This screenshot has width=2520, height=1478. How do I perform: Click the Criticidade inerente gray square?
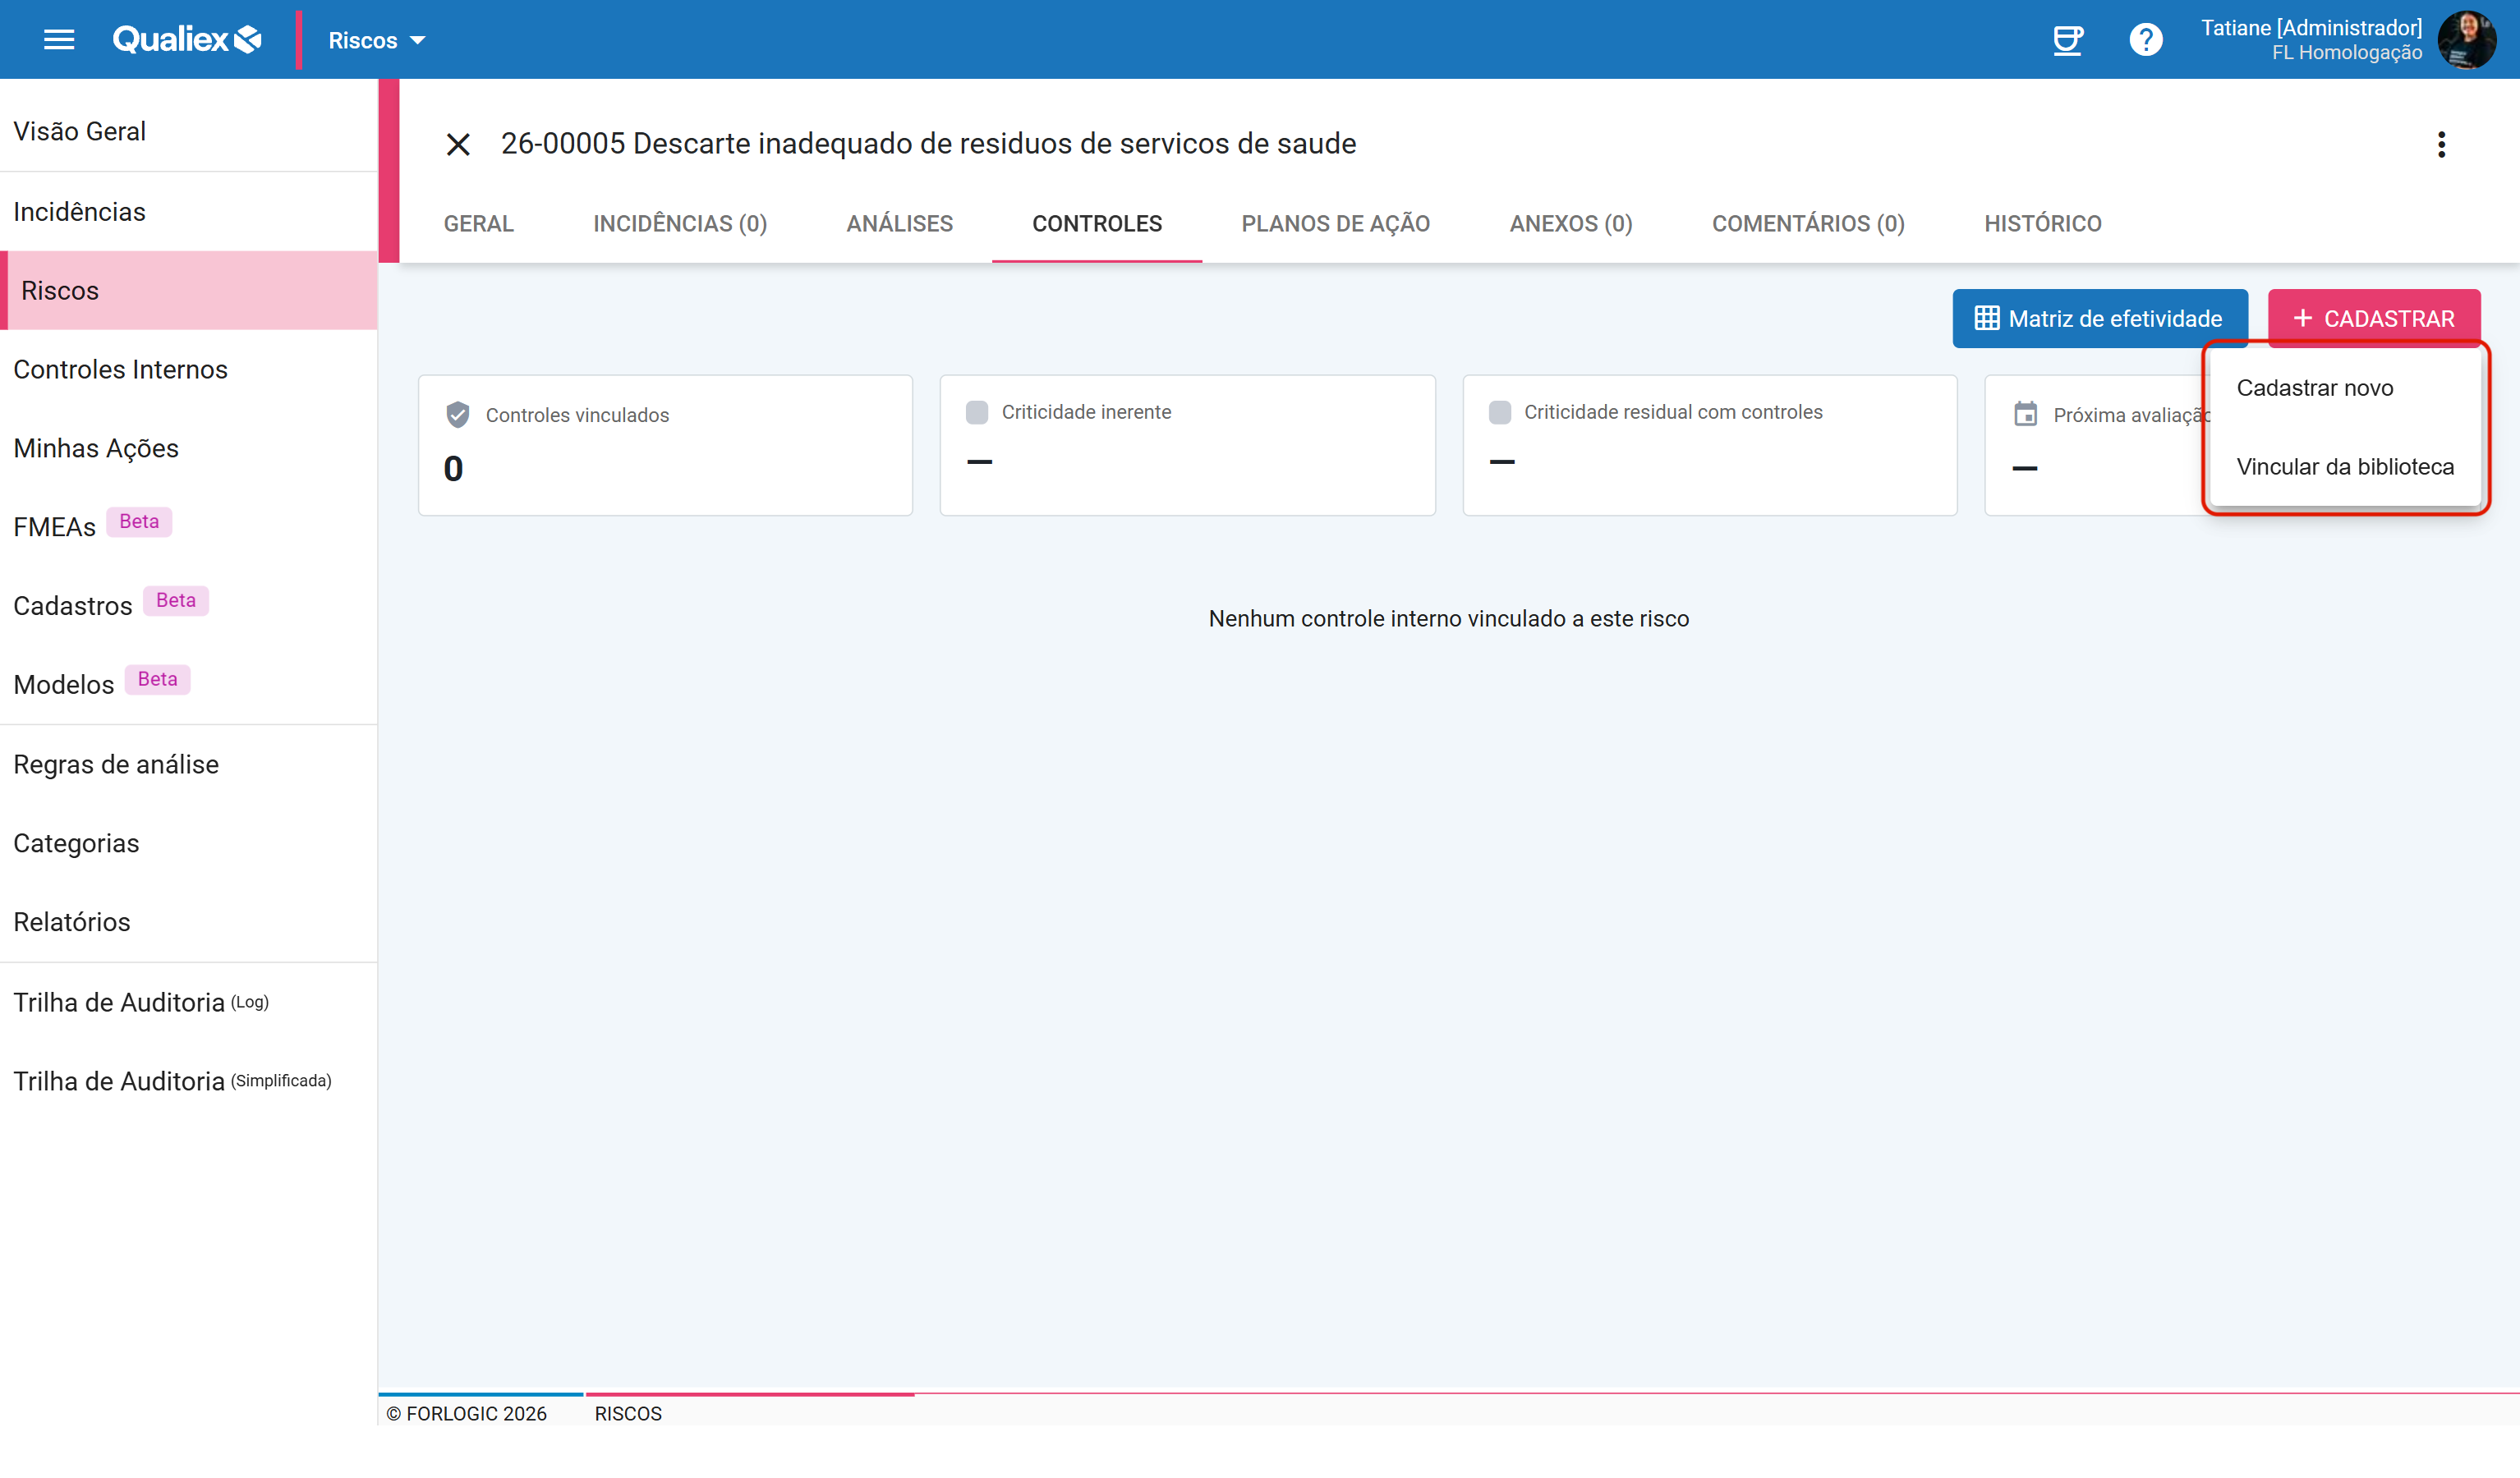pos(977,412)
